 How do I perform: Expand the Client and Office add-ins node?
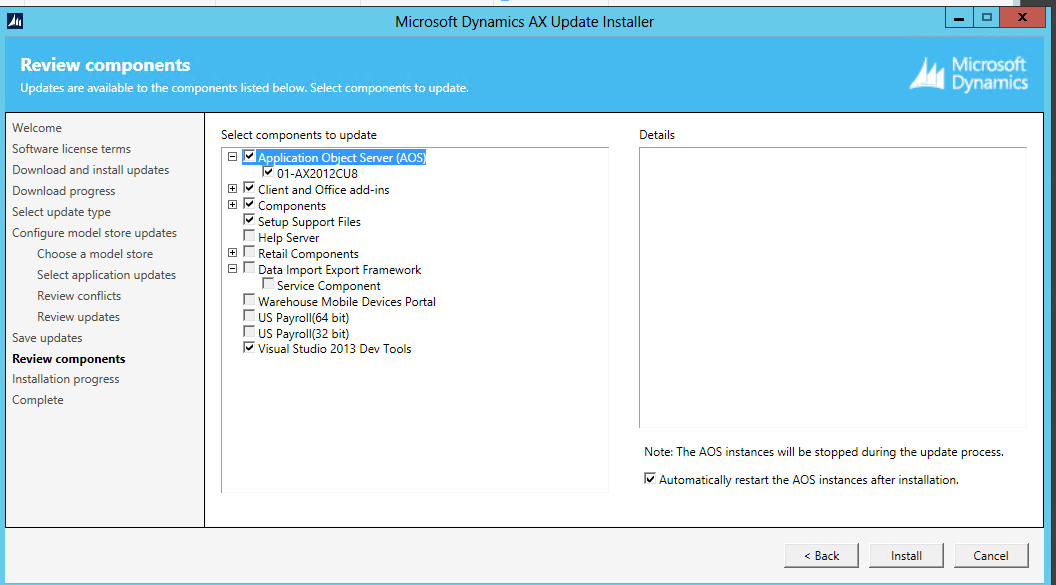pyautogui.click(x=233, y=189)
